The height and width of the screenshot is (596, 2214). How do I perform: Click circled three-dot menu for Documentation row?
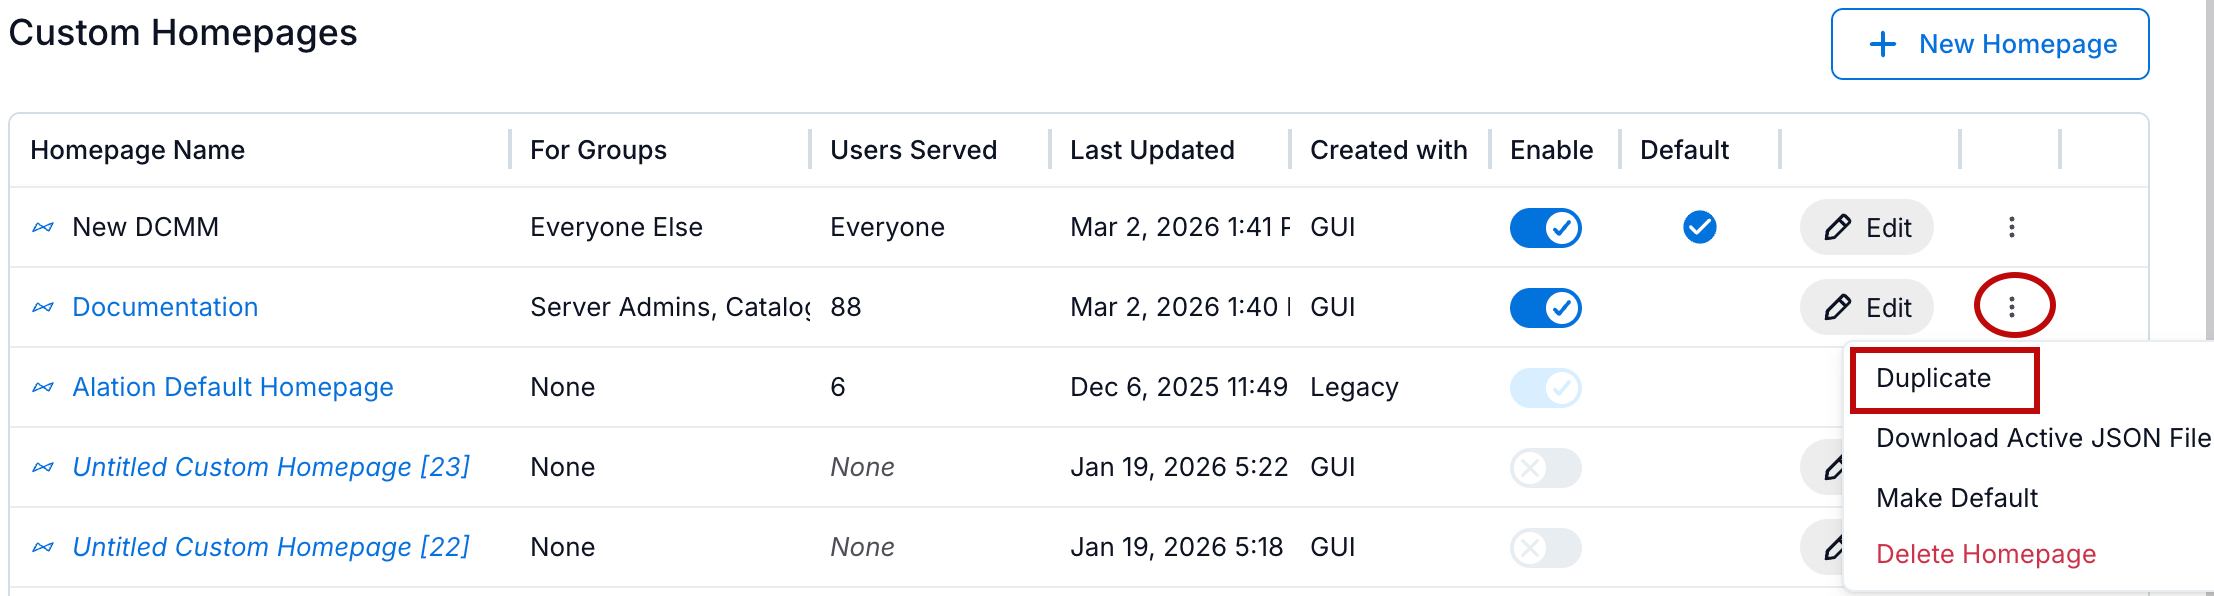[2011, 307]
